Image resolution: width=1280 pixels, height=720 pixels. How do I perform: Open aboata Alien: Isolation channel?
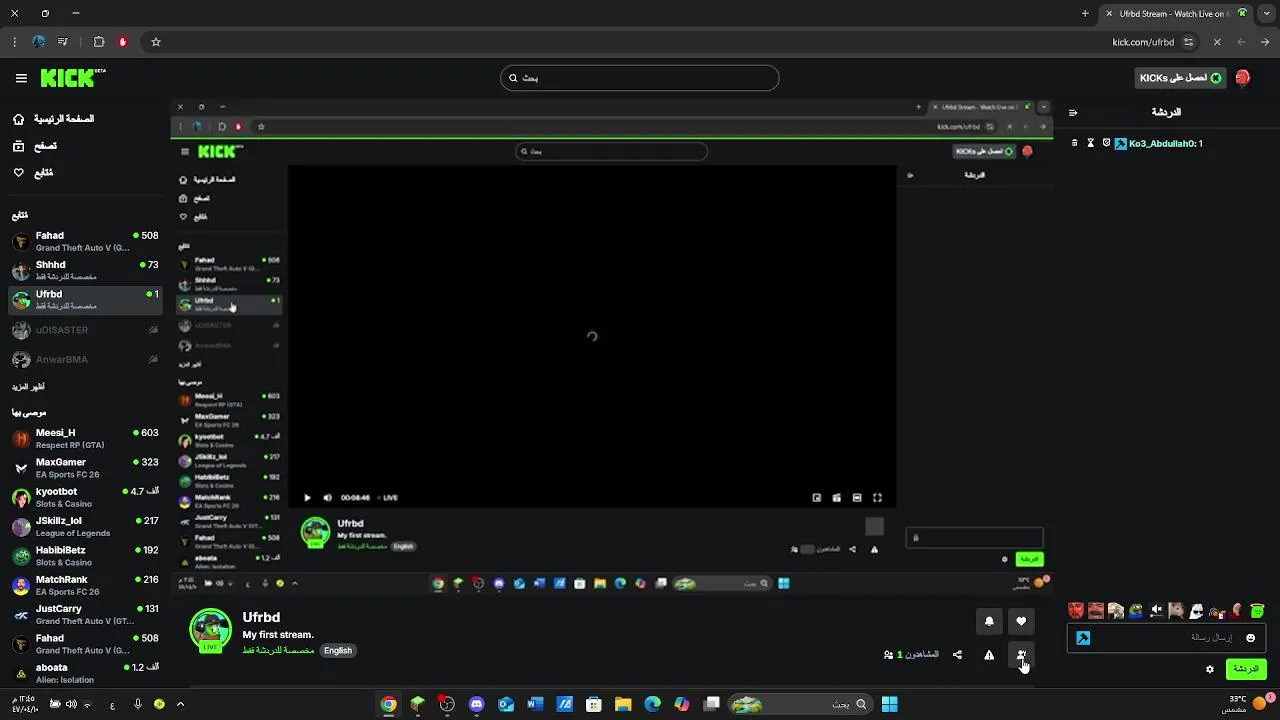85,673
